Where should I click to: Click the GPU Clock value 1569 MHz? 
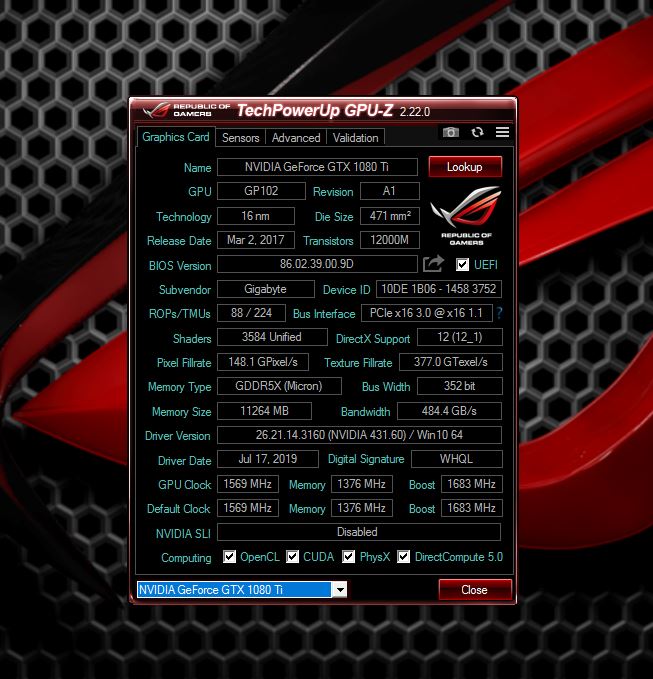[x=248, y=484]
